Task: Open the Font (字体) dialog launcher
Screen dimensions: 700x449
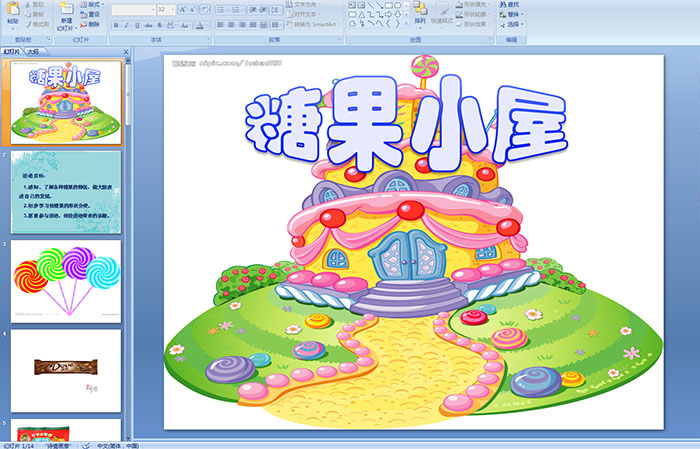Action: [208, 40]
